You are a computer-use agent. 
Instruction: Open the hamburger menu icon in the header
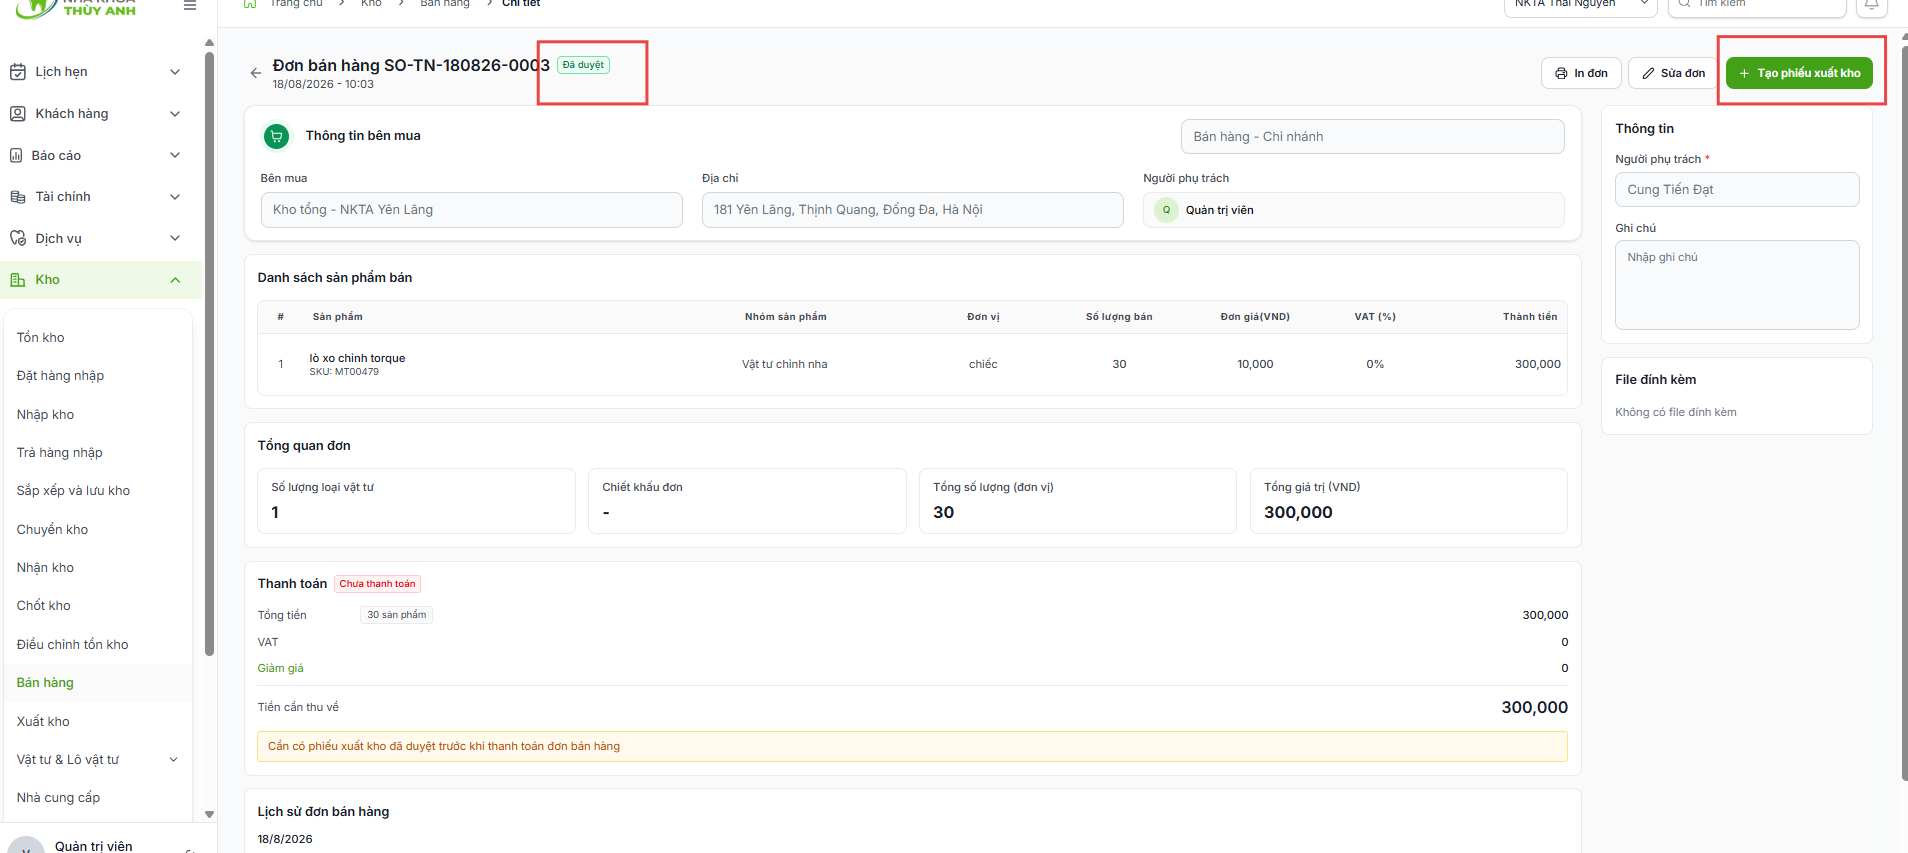pos(190,5)
